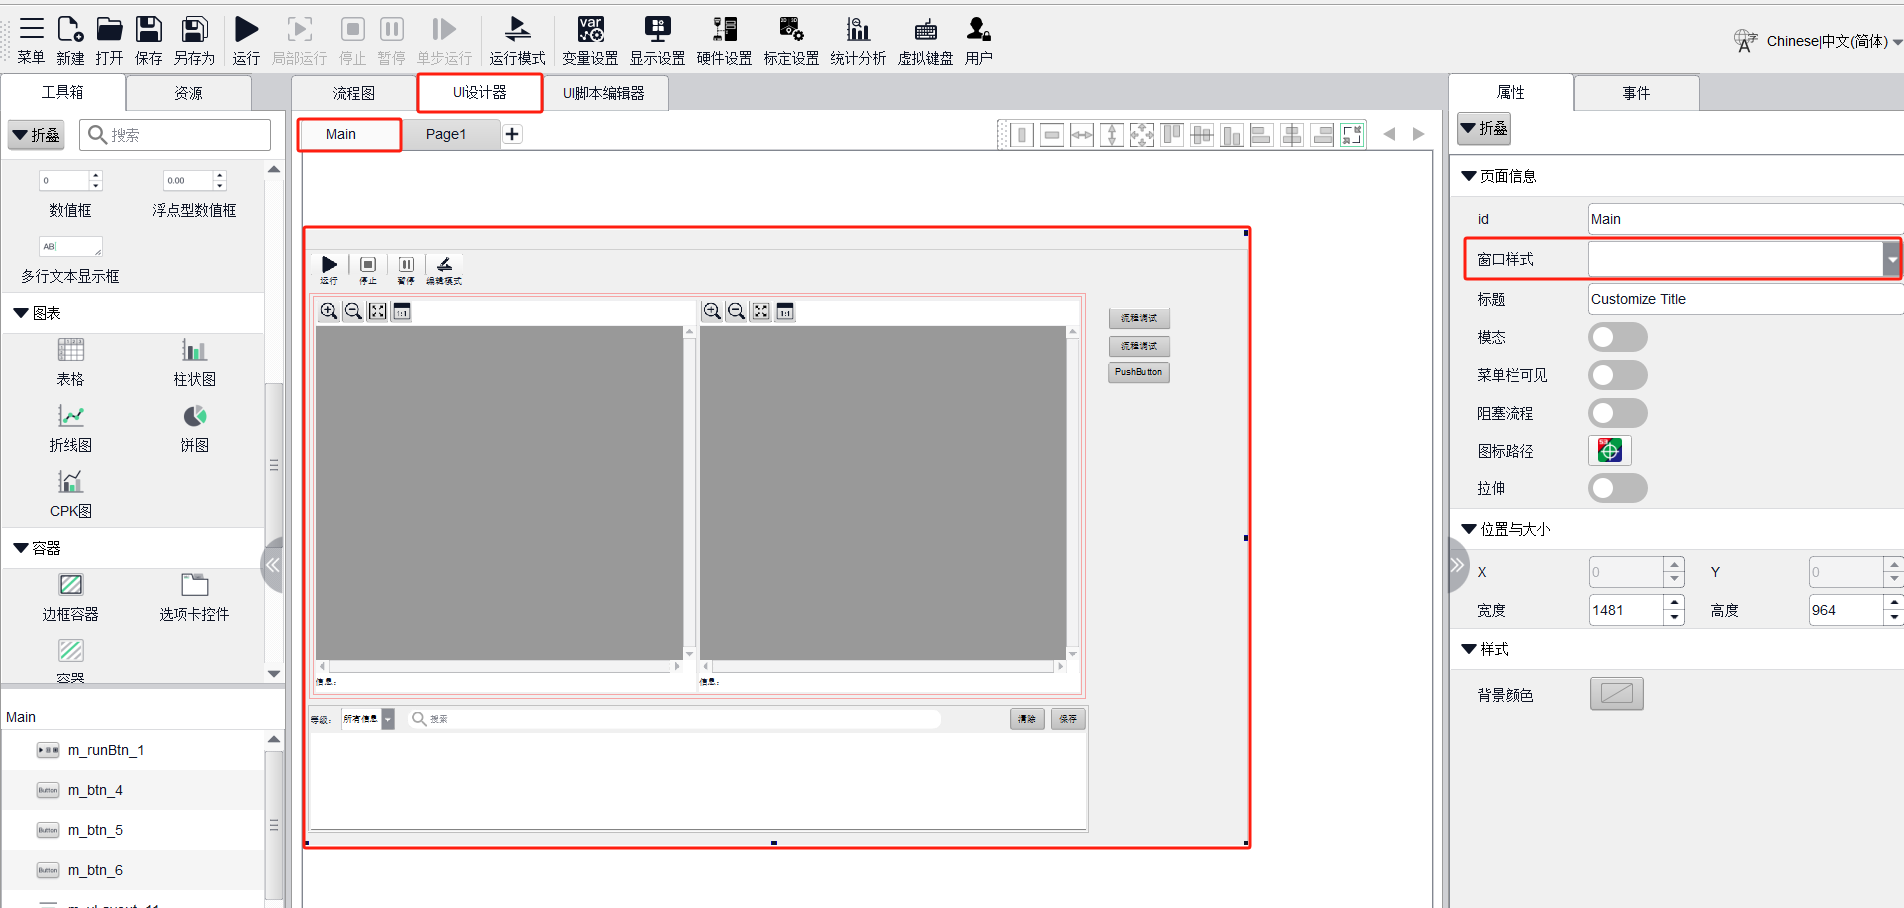Select the 表格 table widget
The width and height of the screenshot is (1904, 908).
tap(70, 363)
